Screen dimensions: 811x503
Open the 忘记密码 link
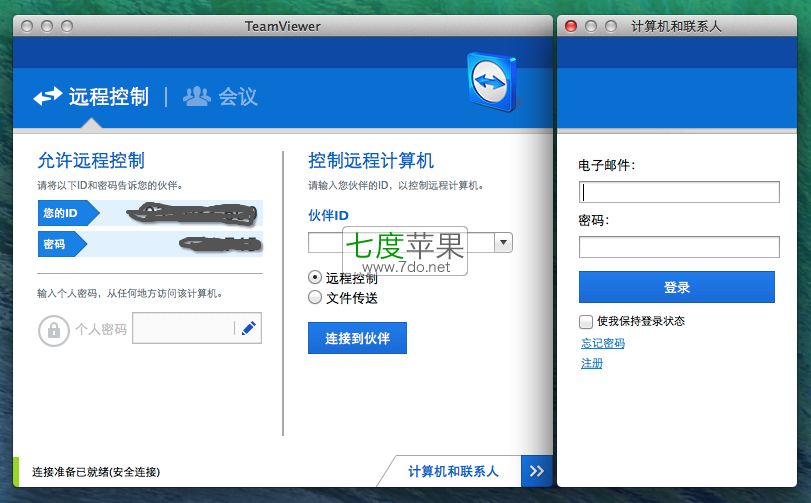[603, 343]
